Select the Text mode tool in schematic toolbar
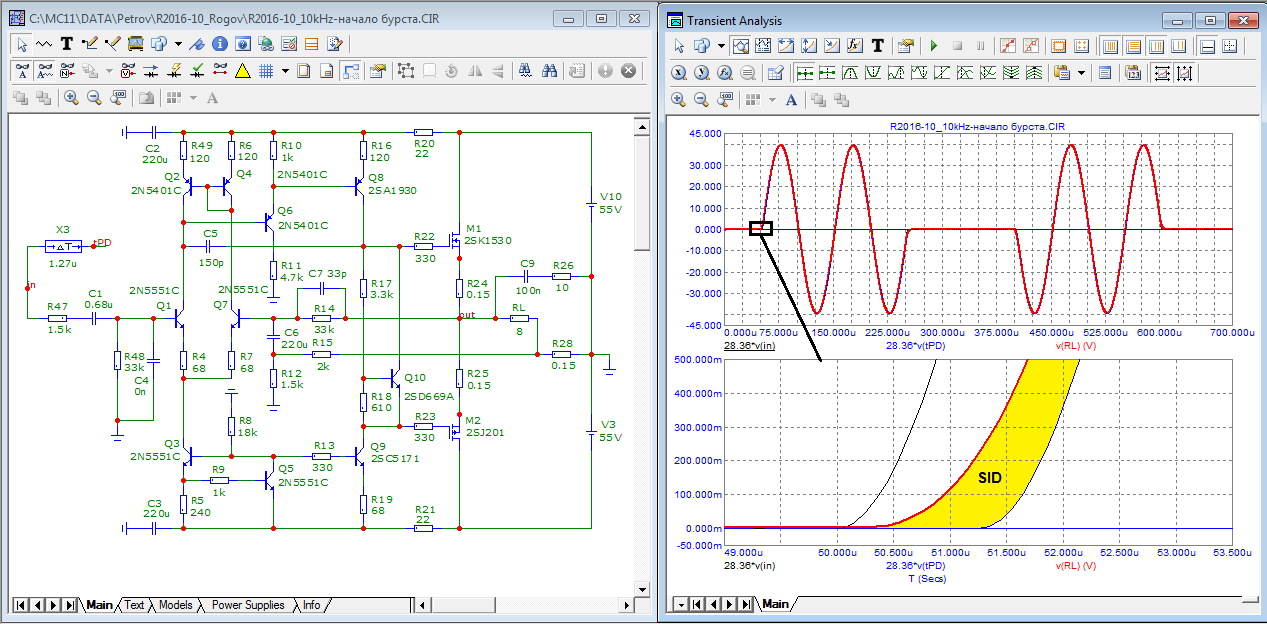 click(x=67, y=44)
